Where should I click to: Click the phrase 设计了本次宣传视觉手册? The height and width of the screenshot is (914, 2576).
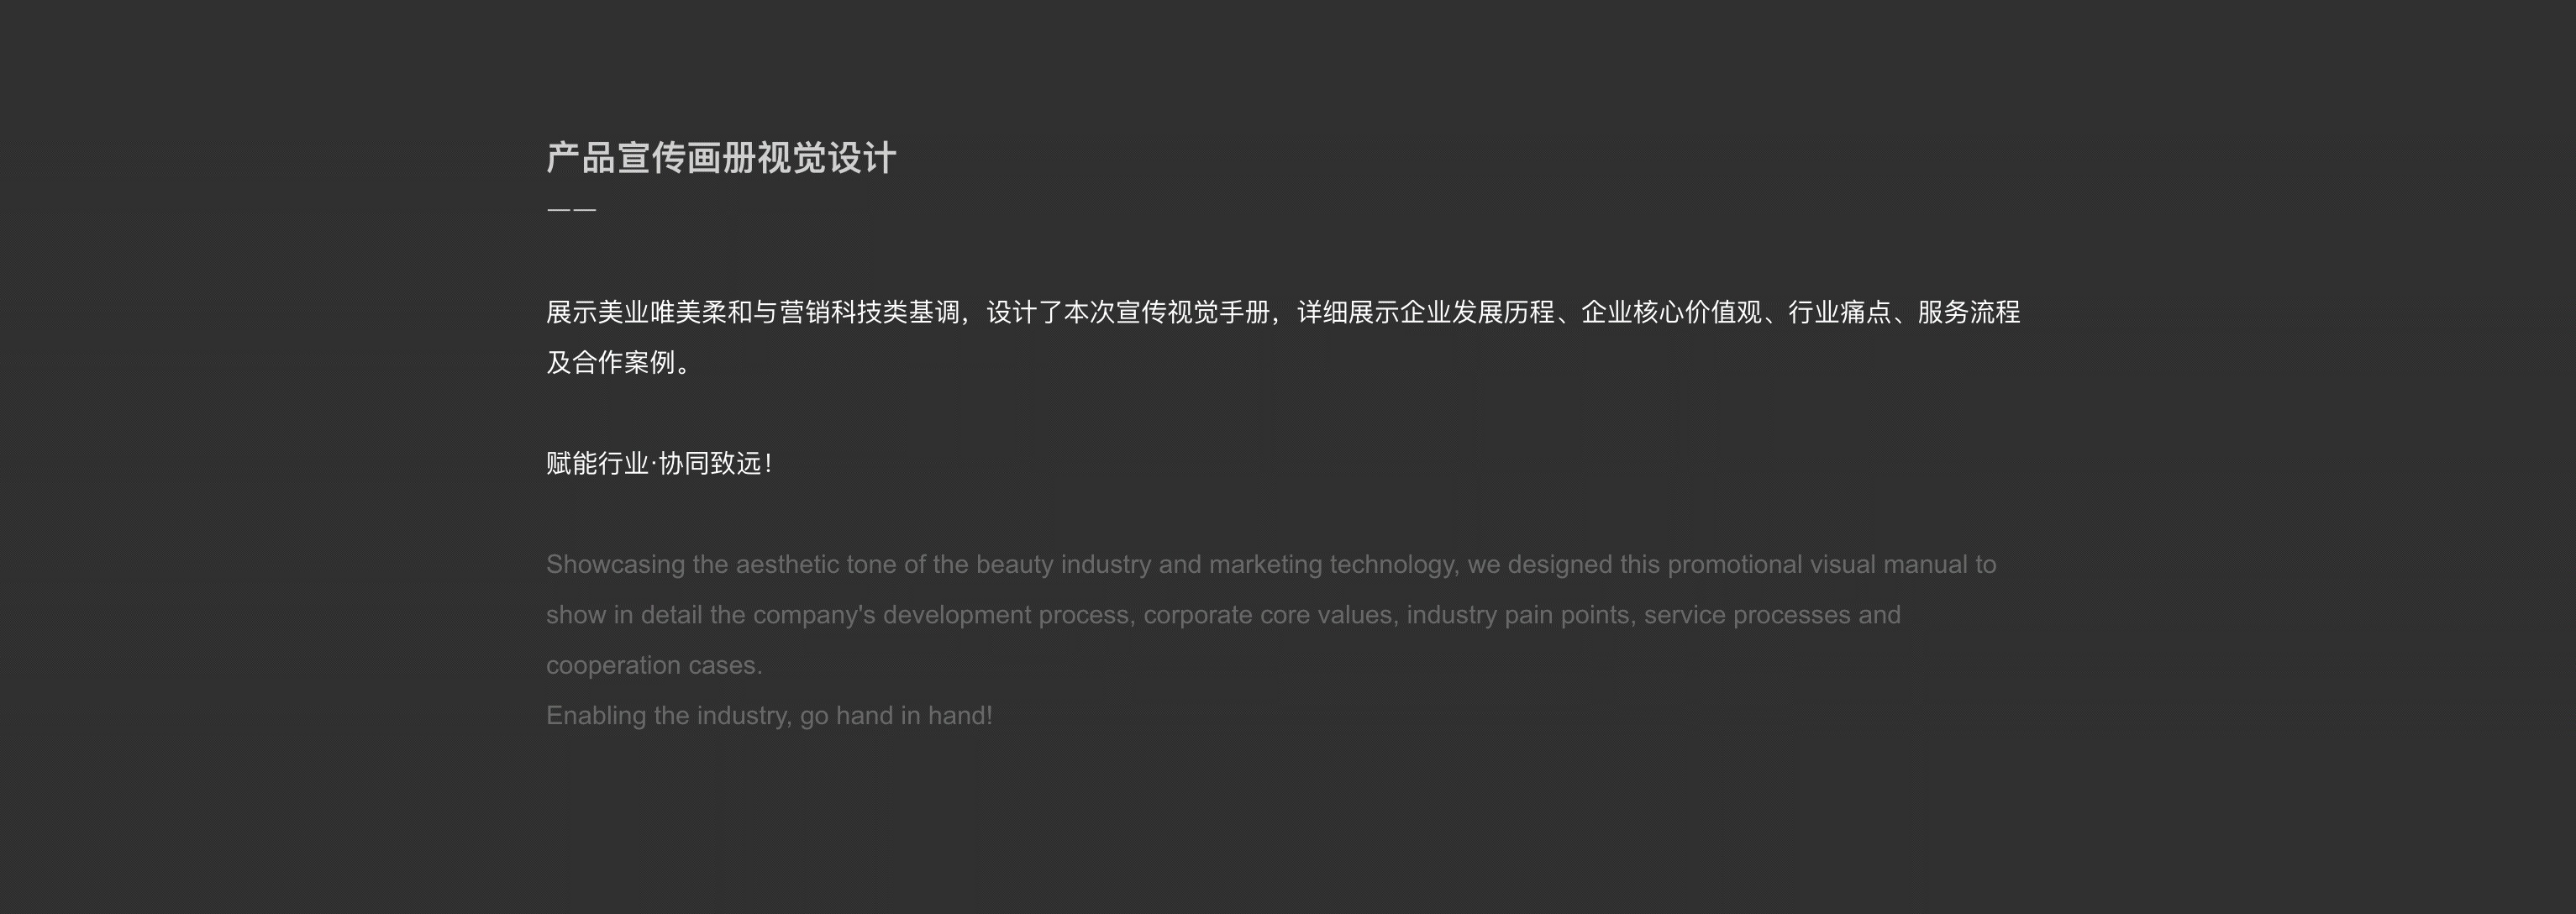tap(1129, 312)
